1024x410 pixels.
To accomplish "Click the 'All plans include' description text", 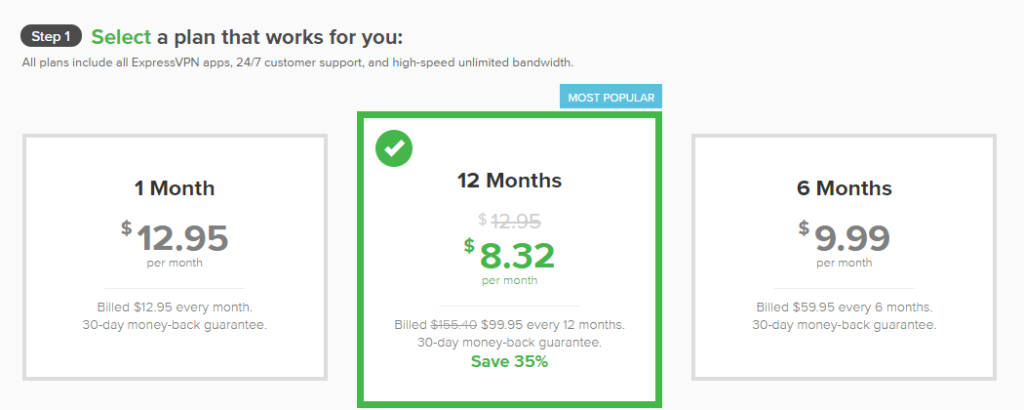I will [x=297, y=63].
